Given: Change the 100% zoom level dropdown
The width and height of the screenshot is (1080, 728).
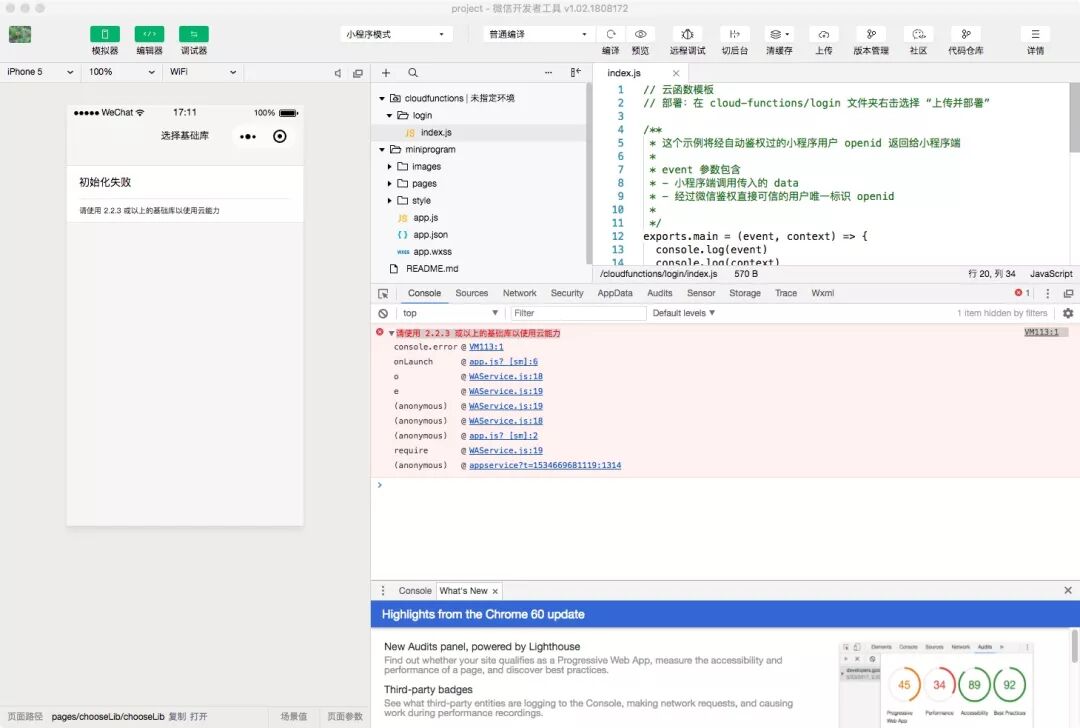Looking at the screenshot, I should click(x=121, y=72).
